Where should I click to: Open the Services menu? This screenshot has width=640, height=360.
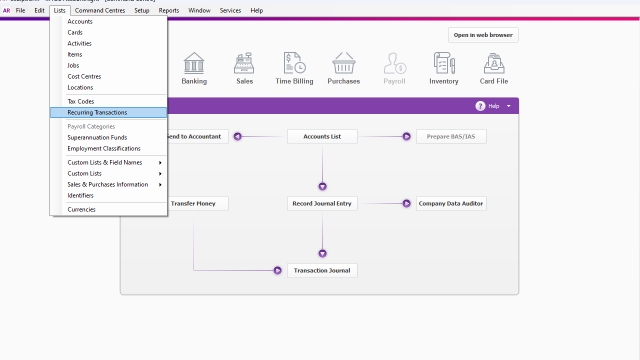click(230, 11)
